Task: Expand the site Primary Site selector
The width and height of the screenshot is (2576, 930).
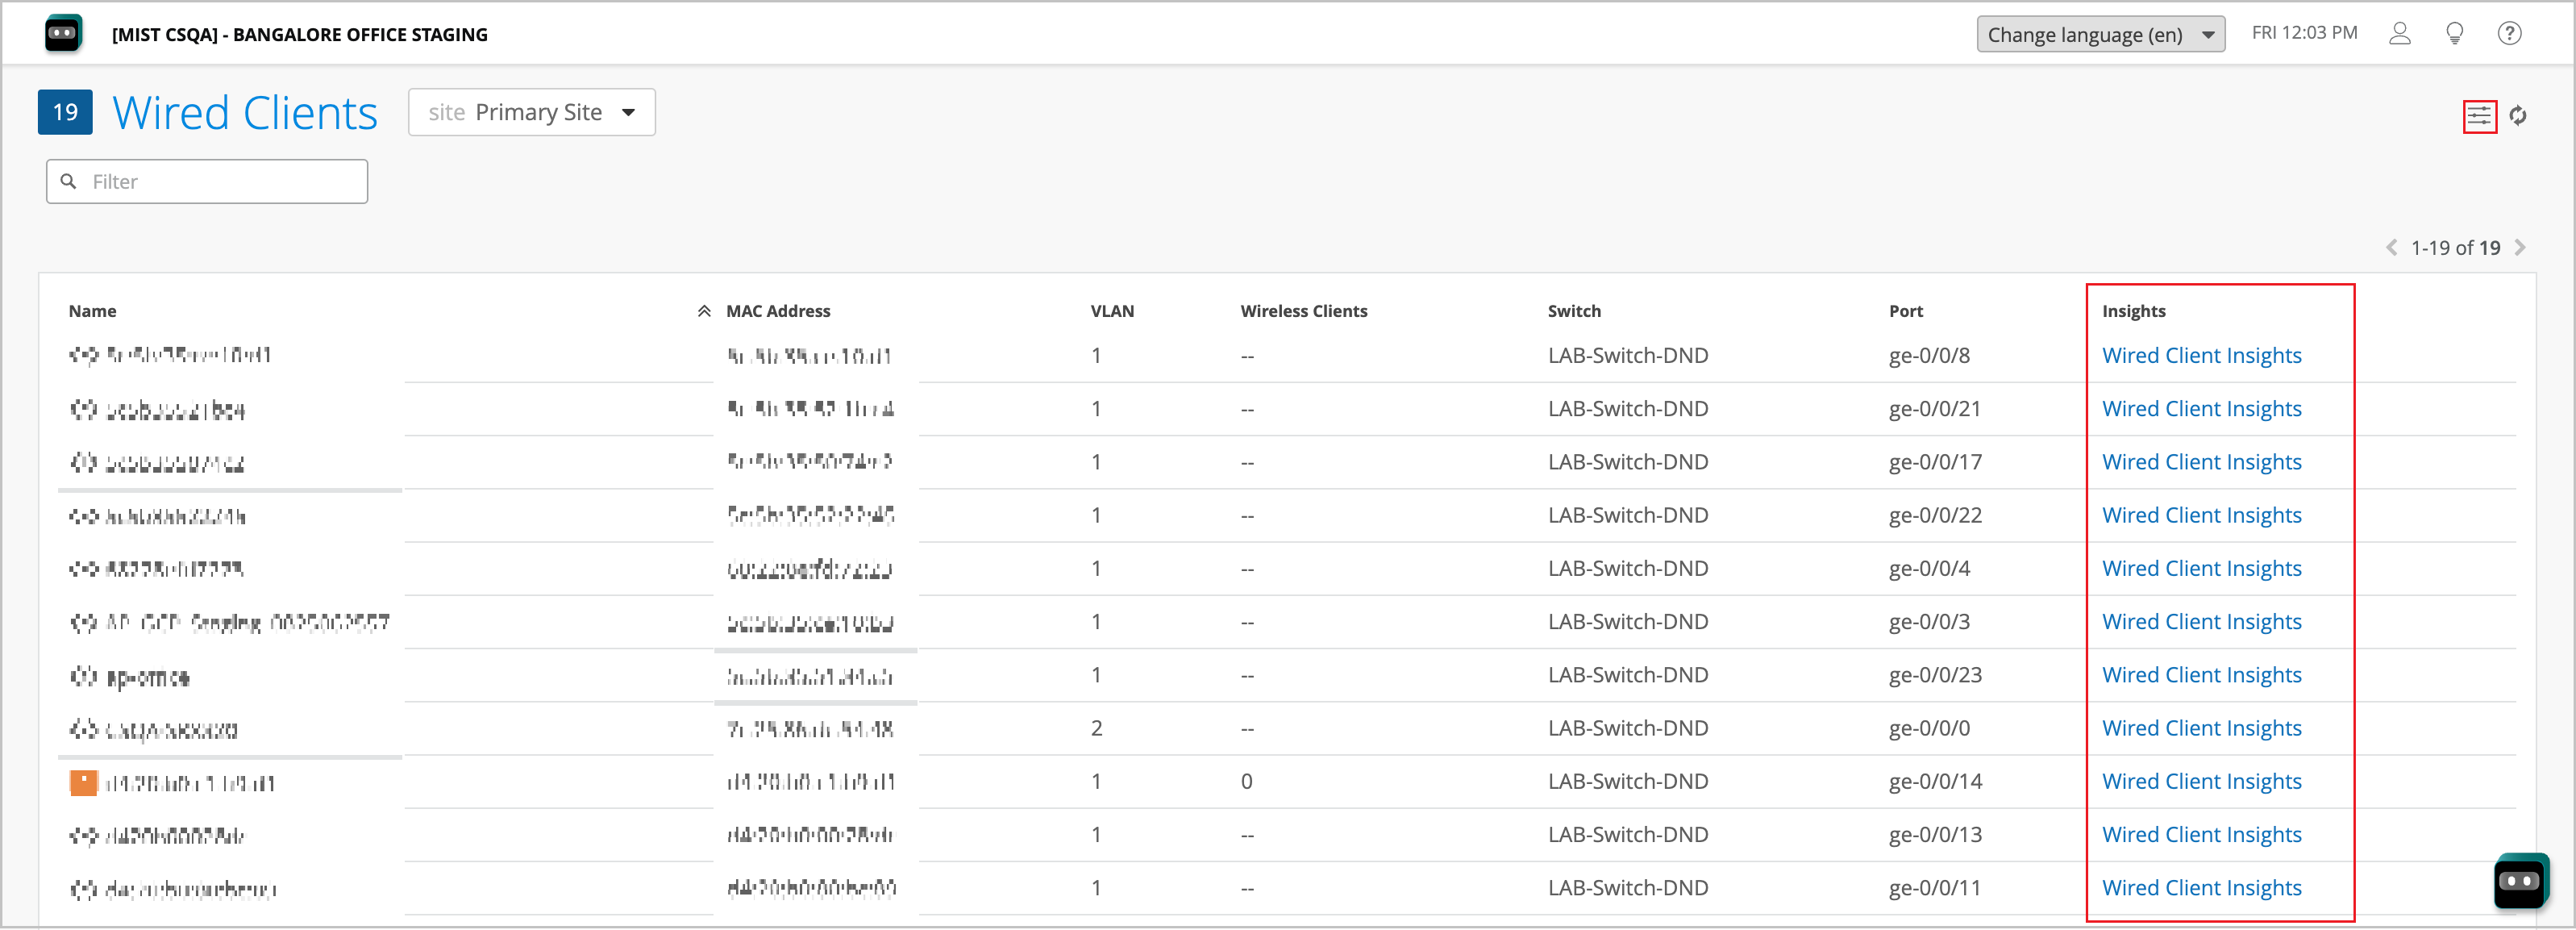Action: coord(531,112)
